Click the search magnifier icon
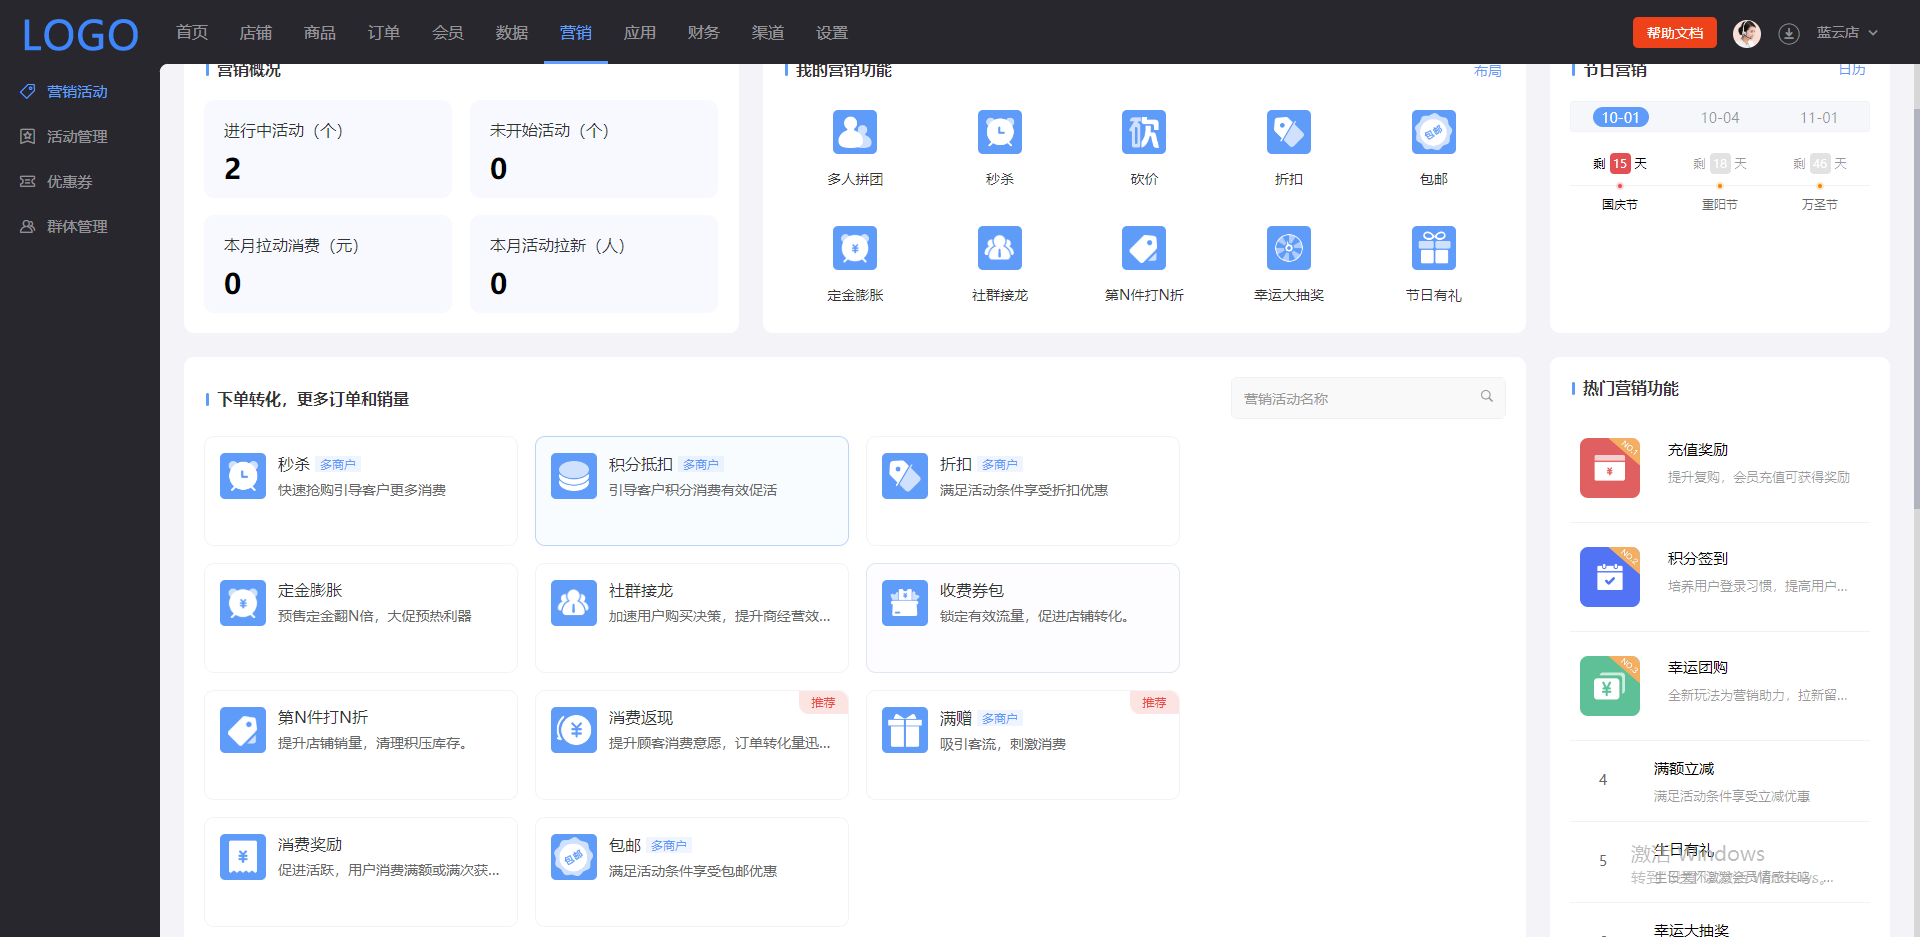Screen dimensions: 1920x937 pyautogui.click(x=1487, y=397)
